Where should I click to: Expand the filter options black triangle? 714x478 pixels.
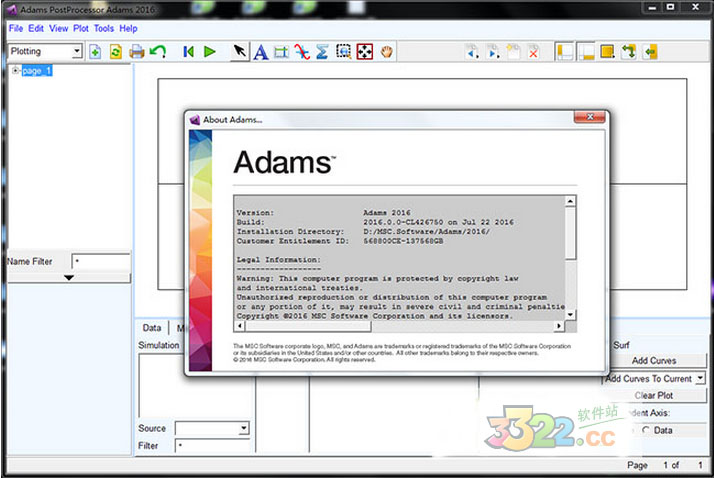(69, 277)
